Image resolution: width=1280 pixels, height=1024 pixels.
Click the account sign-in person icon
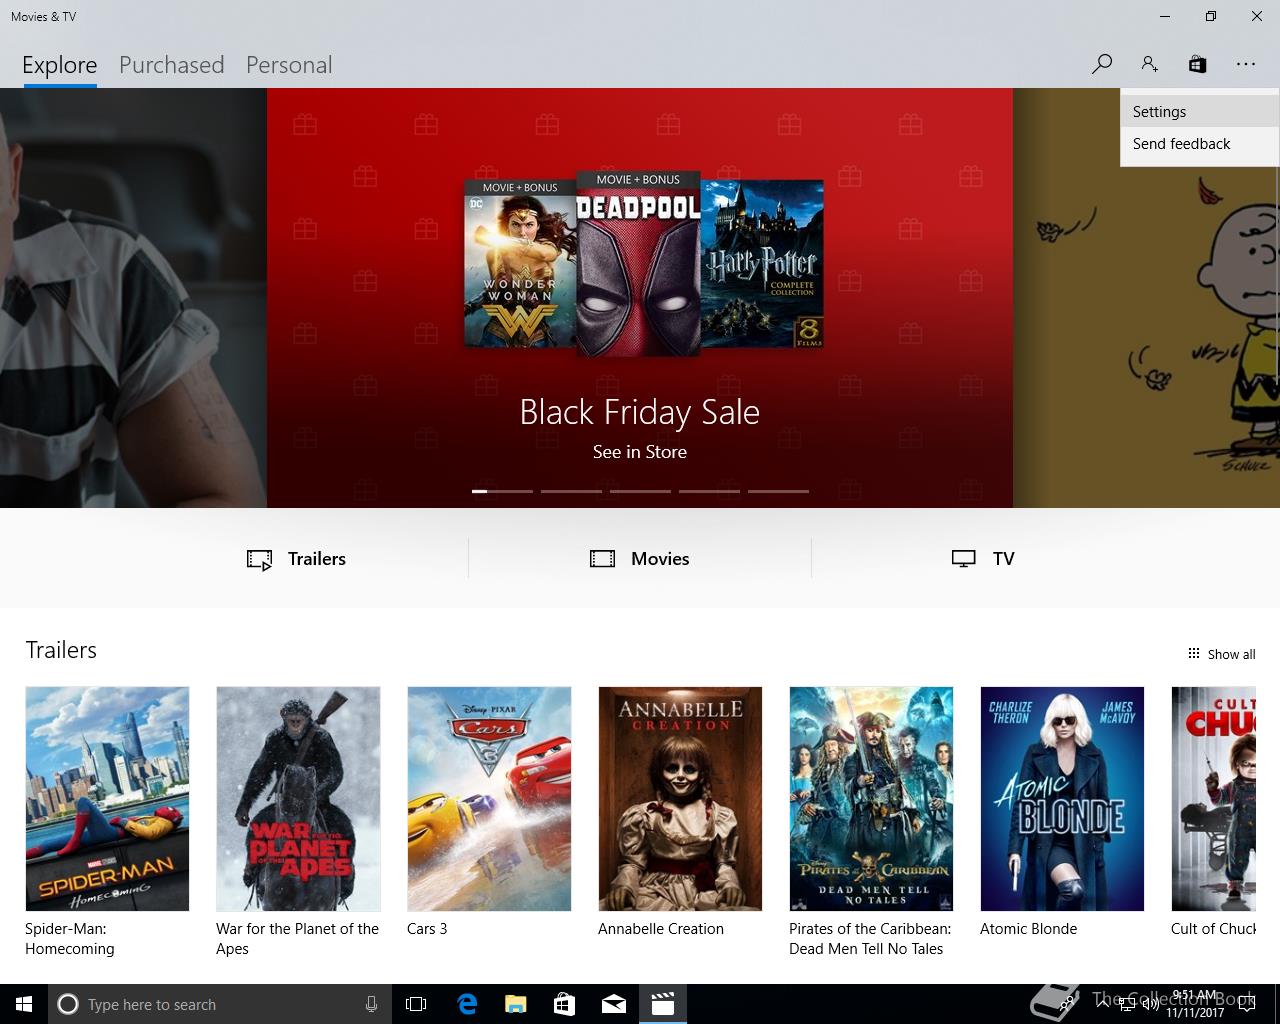[1149, 64]
